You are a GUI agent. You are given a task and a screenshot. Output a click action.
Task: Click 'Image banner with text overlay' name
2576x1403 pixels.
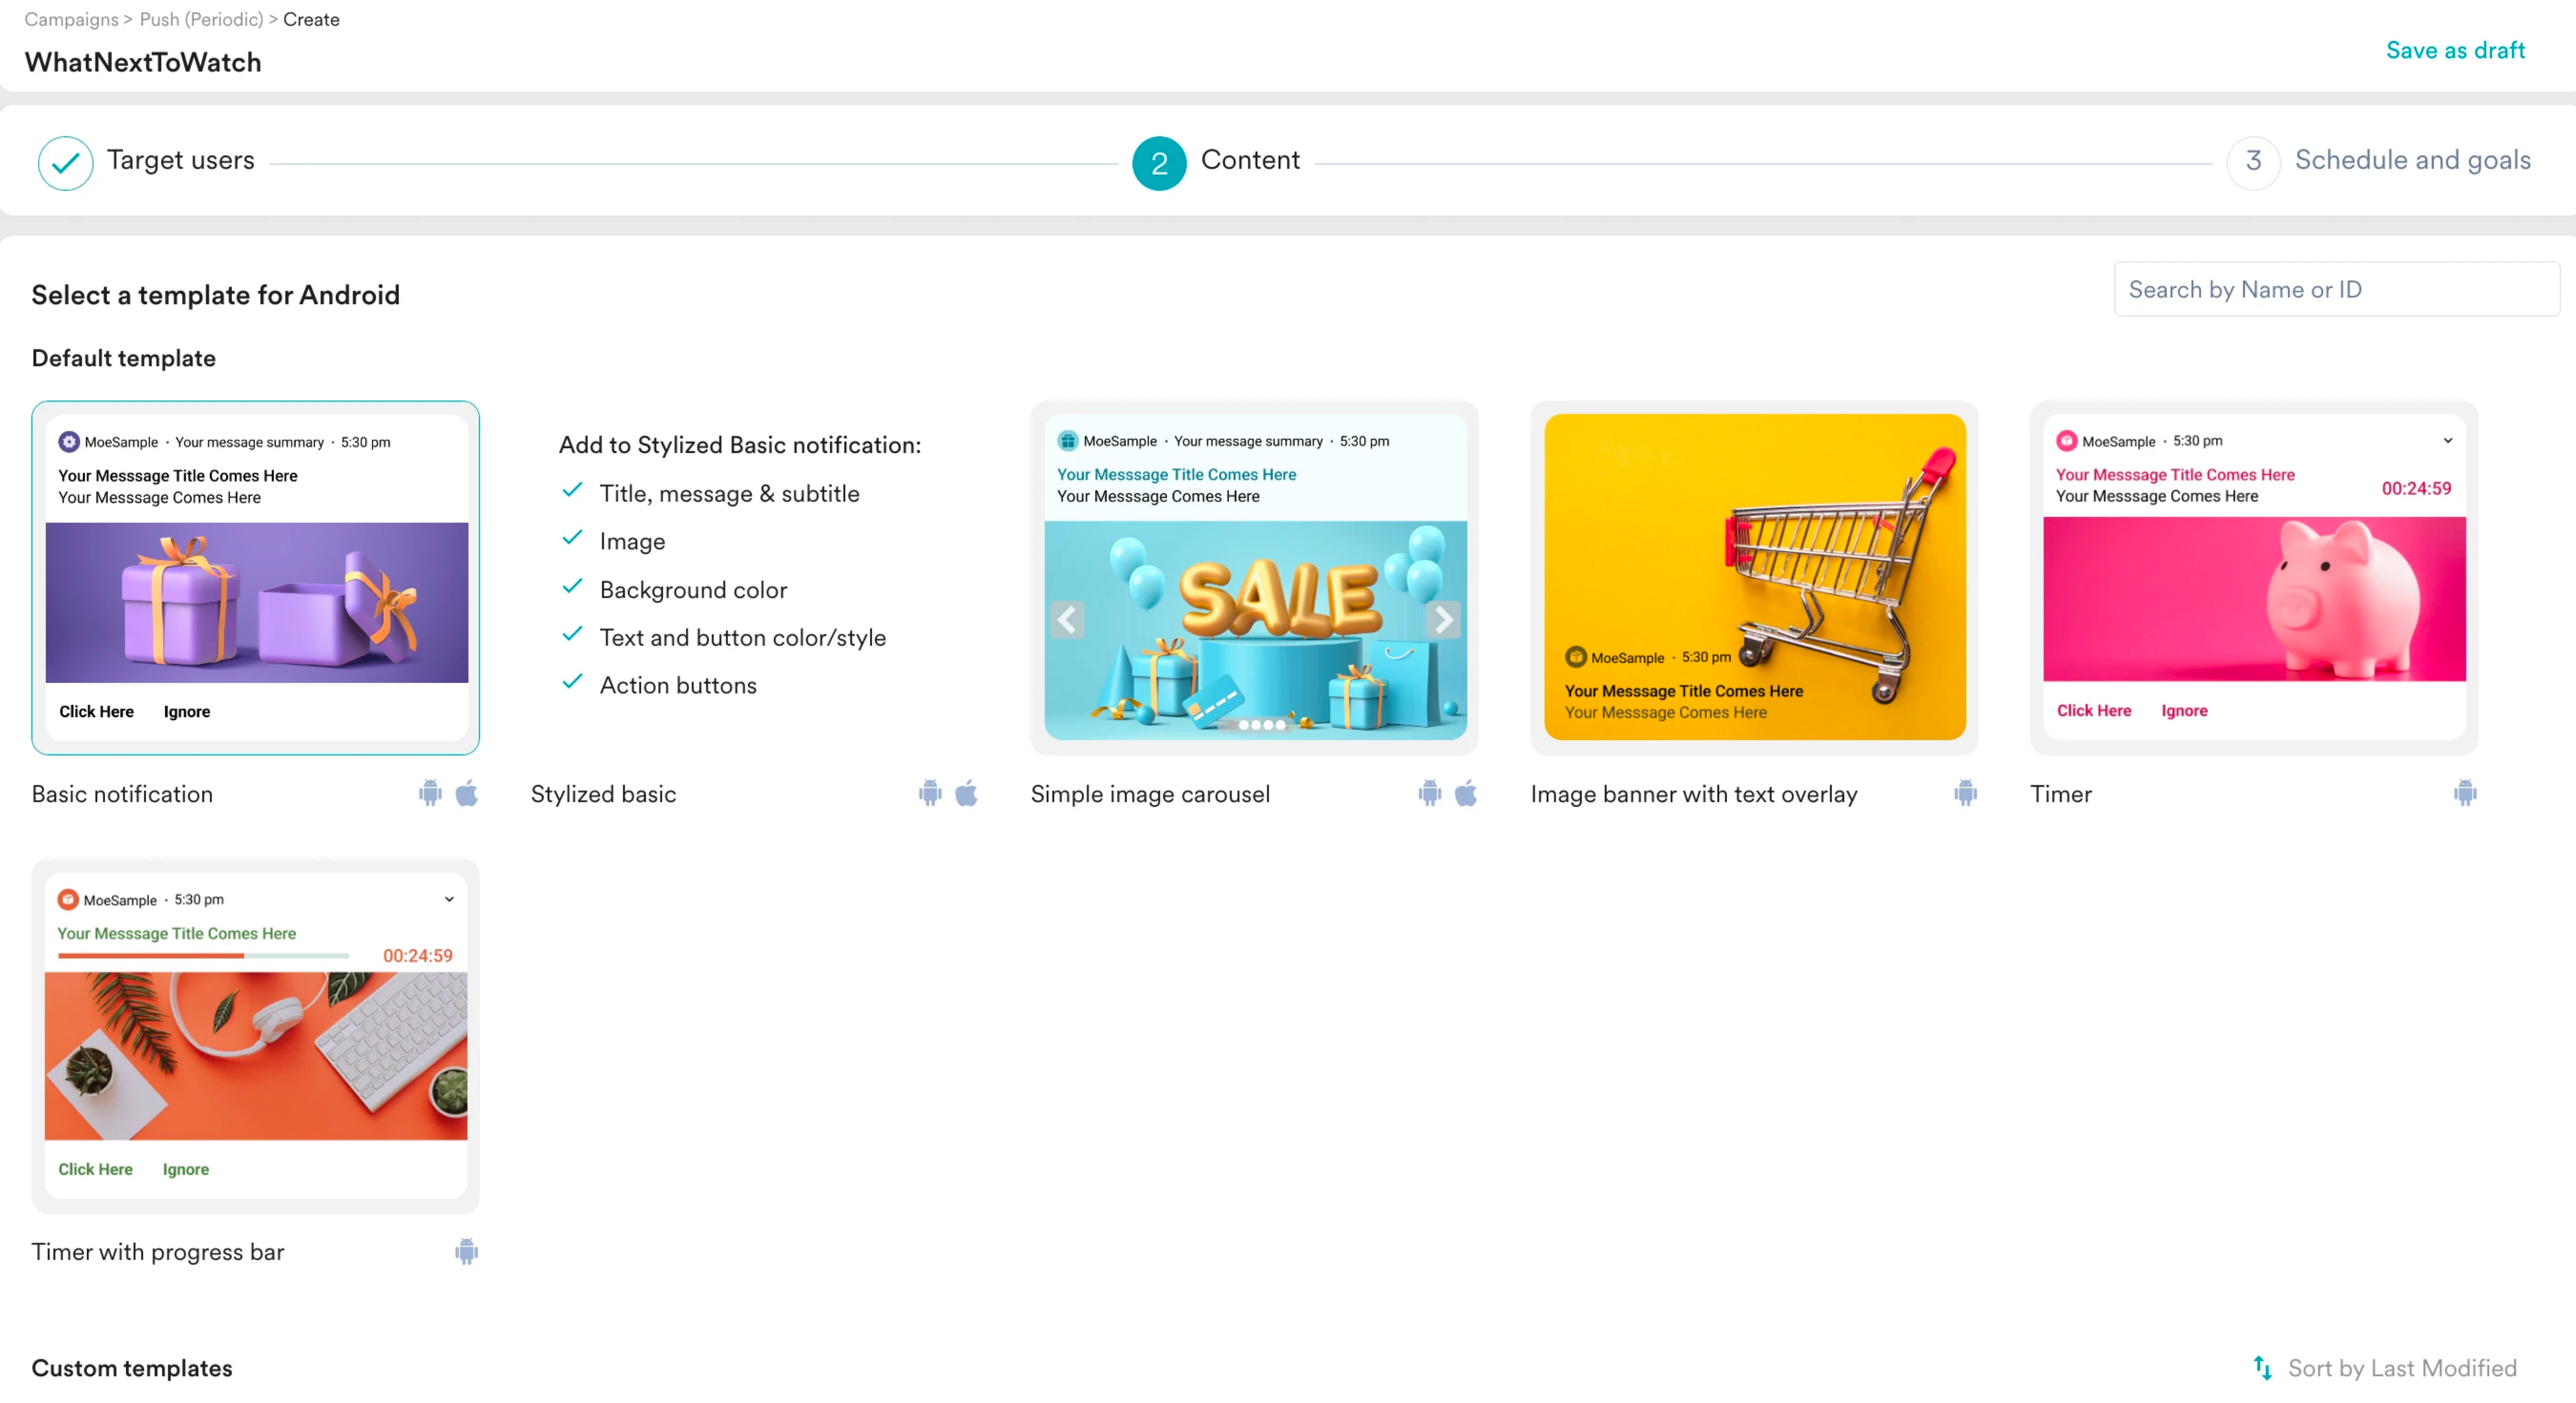pyautogui.click(x=1694, y=794)
